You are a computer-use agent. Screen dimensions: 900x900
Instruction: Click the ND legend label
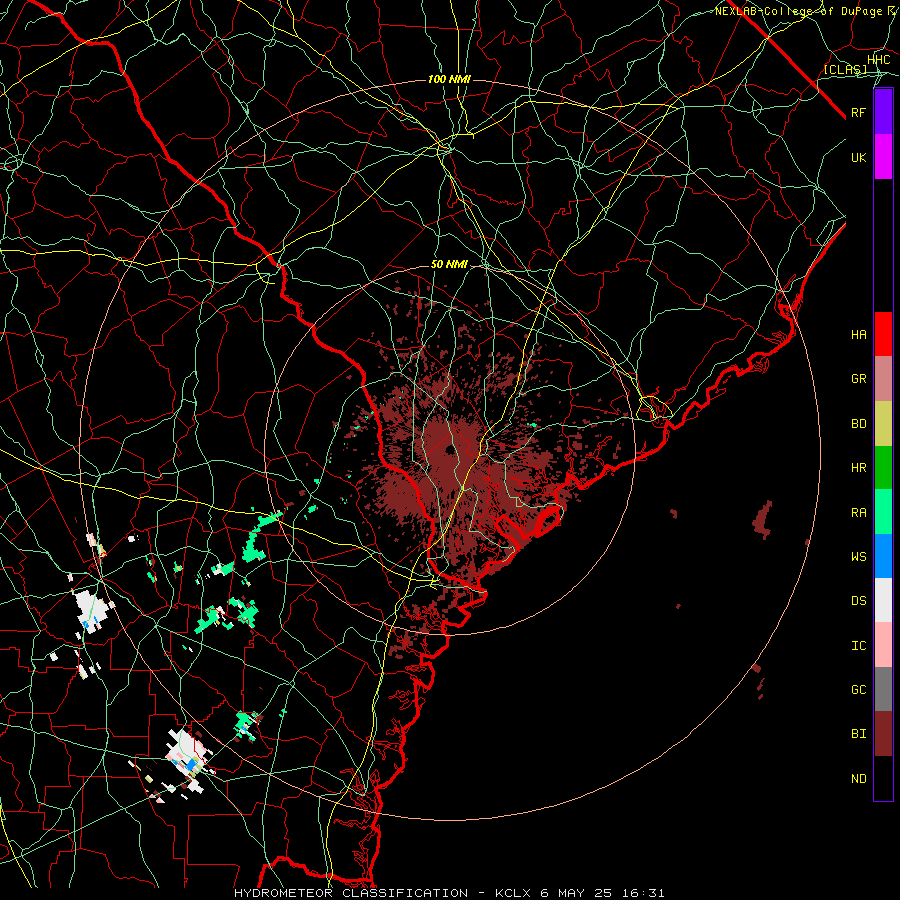pyautogui.click(x=859, y=779)
